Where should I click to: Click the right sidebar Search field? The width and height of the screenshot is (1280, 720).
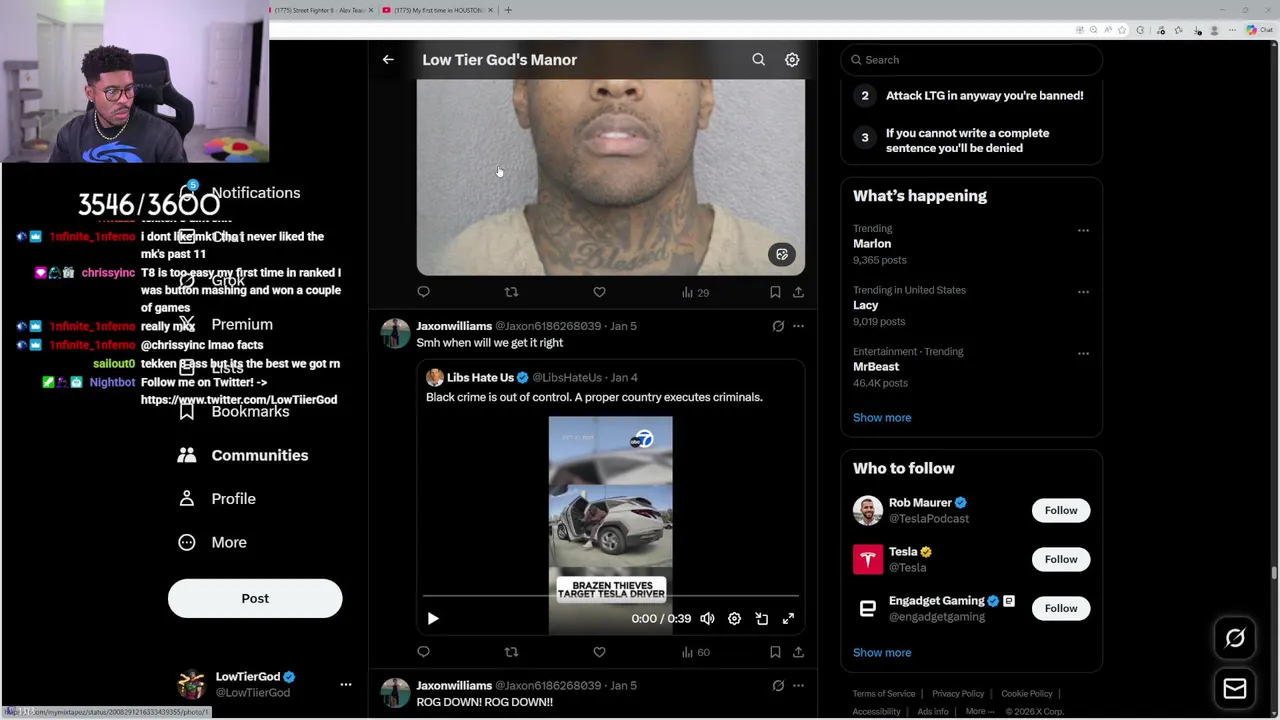click(971, 60)
